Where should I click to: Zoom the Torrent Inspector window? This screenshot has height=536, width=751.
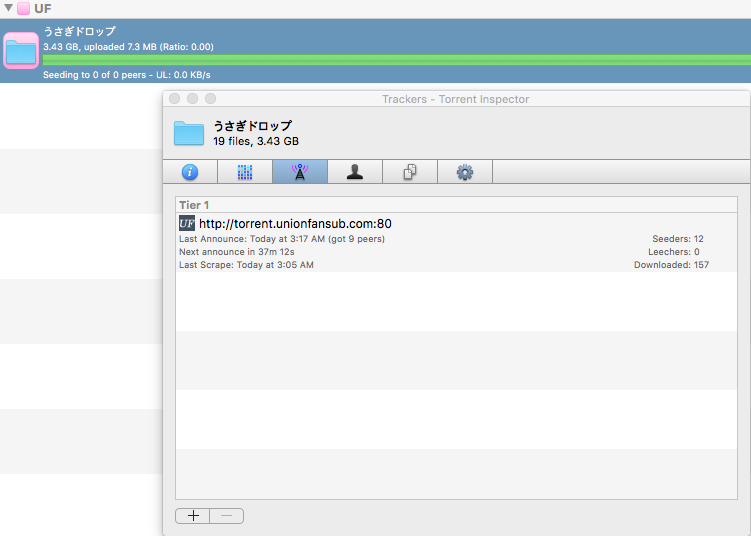coord(210,99)
